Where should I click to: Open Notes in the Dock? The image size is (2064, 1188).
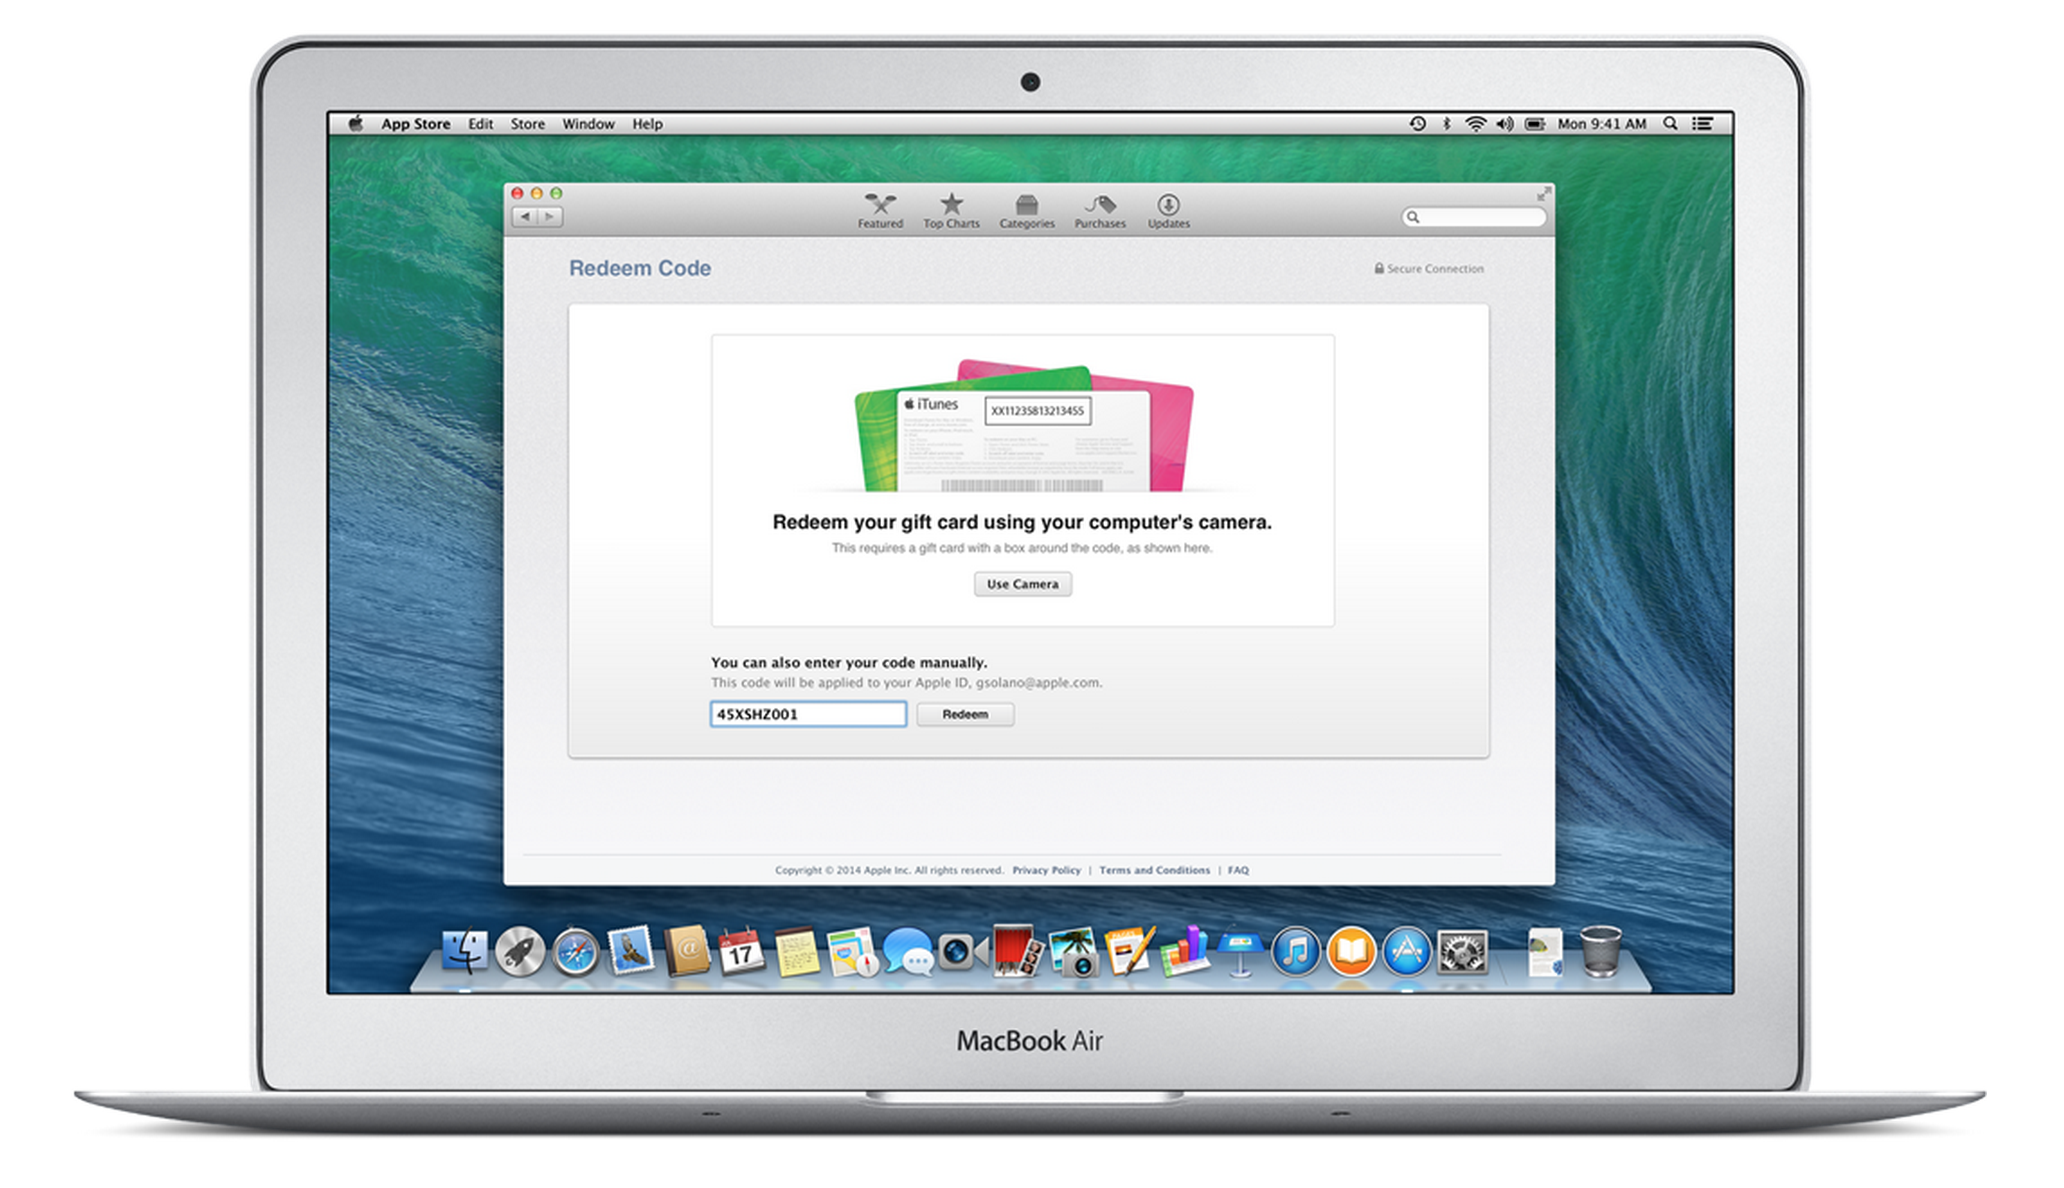click(x=797, y=952)
